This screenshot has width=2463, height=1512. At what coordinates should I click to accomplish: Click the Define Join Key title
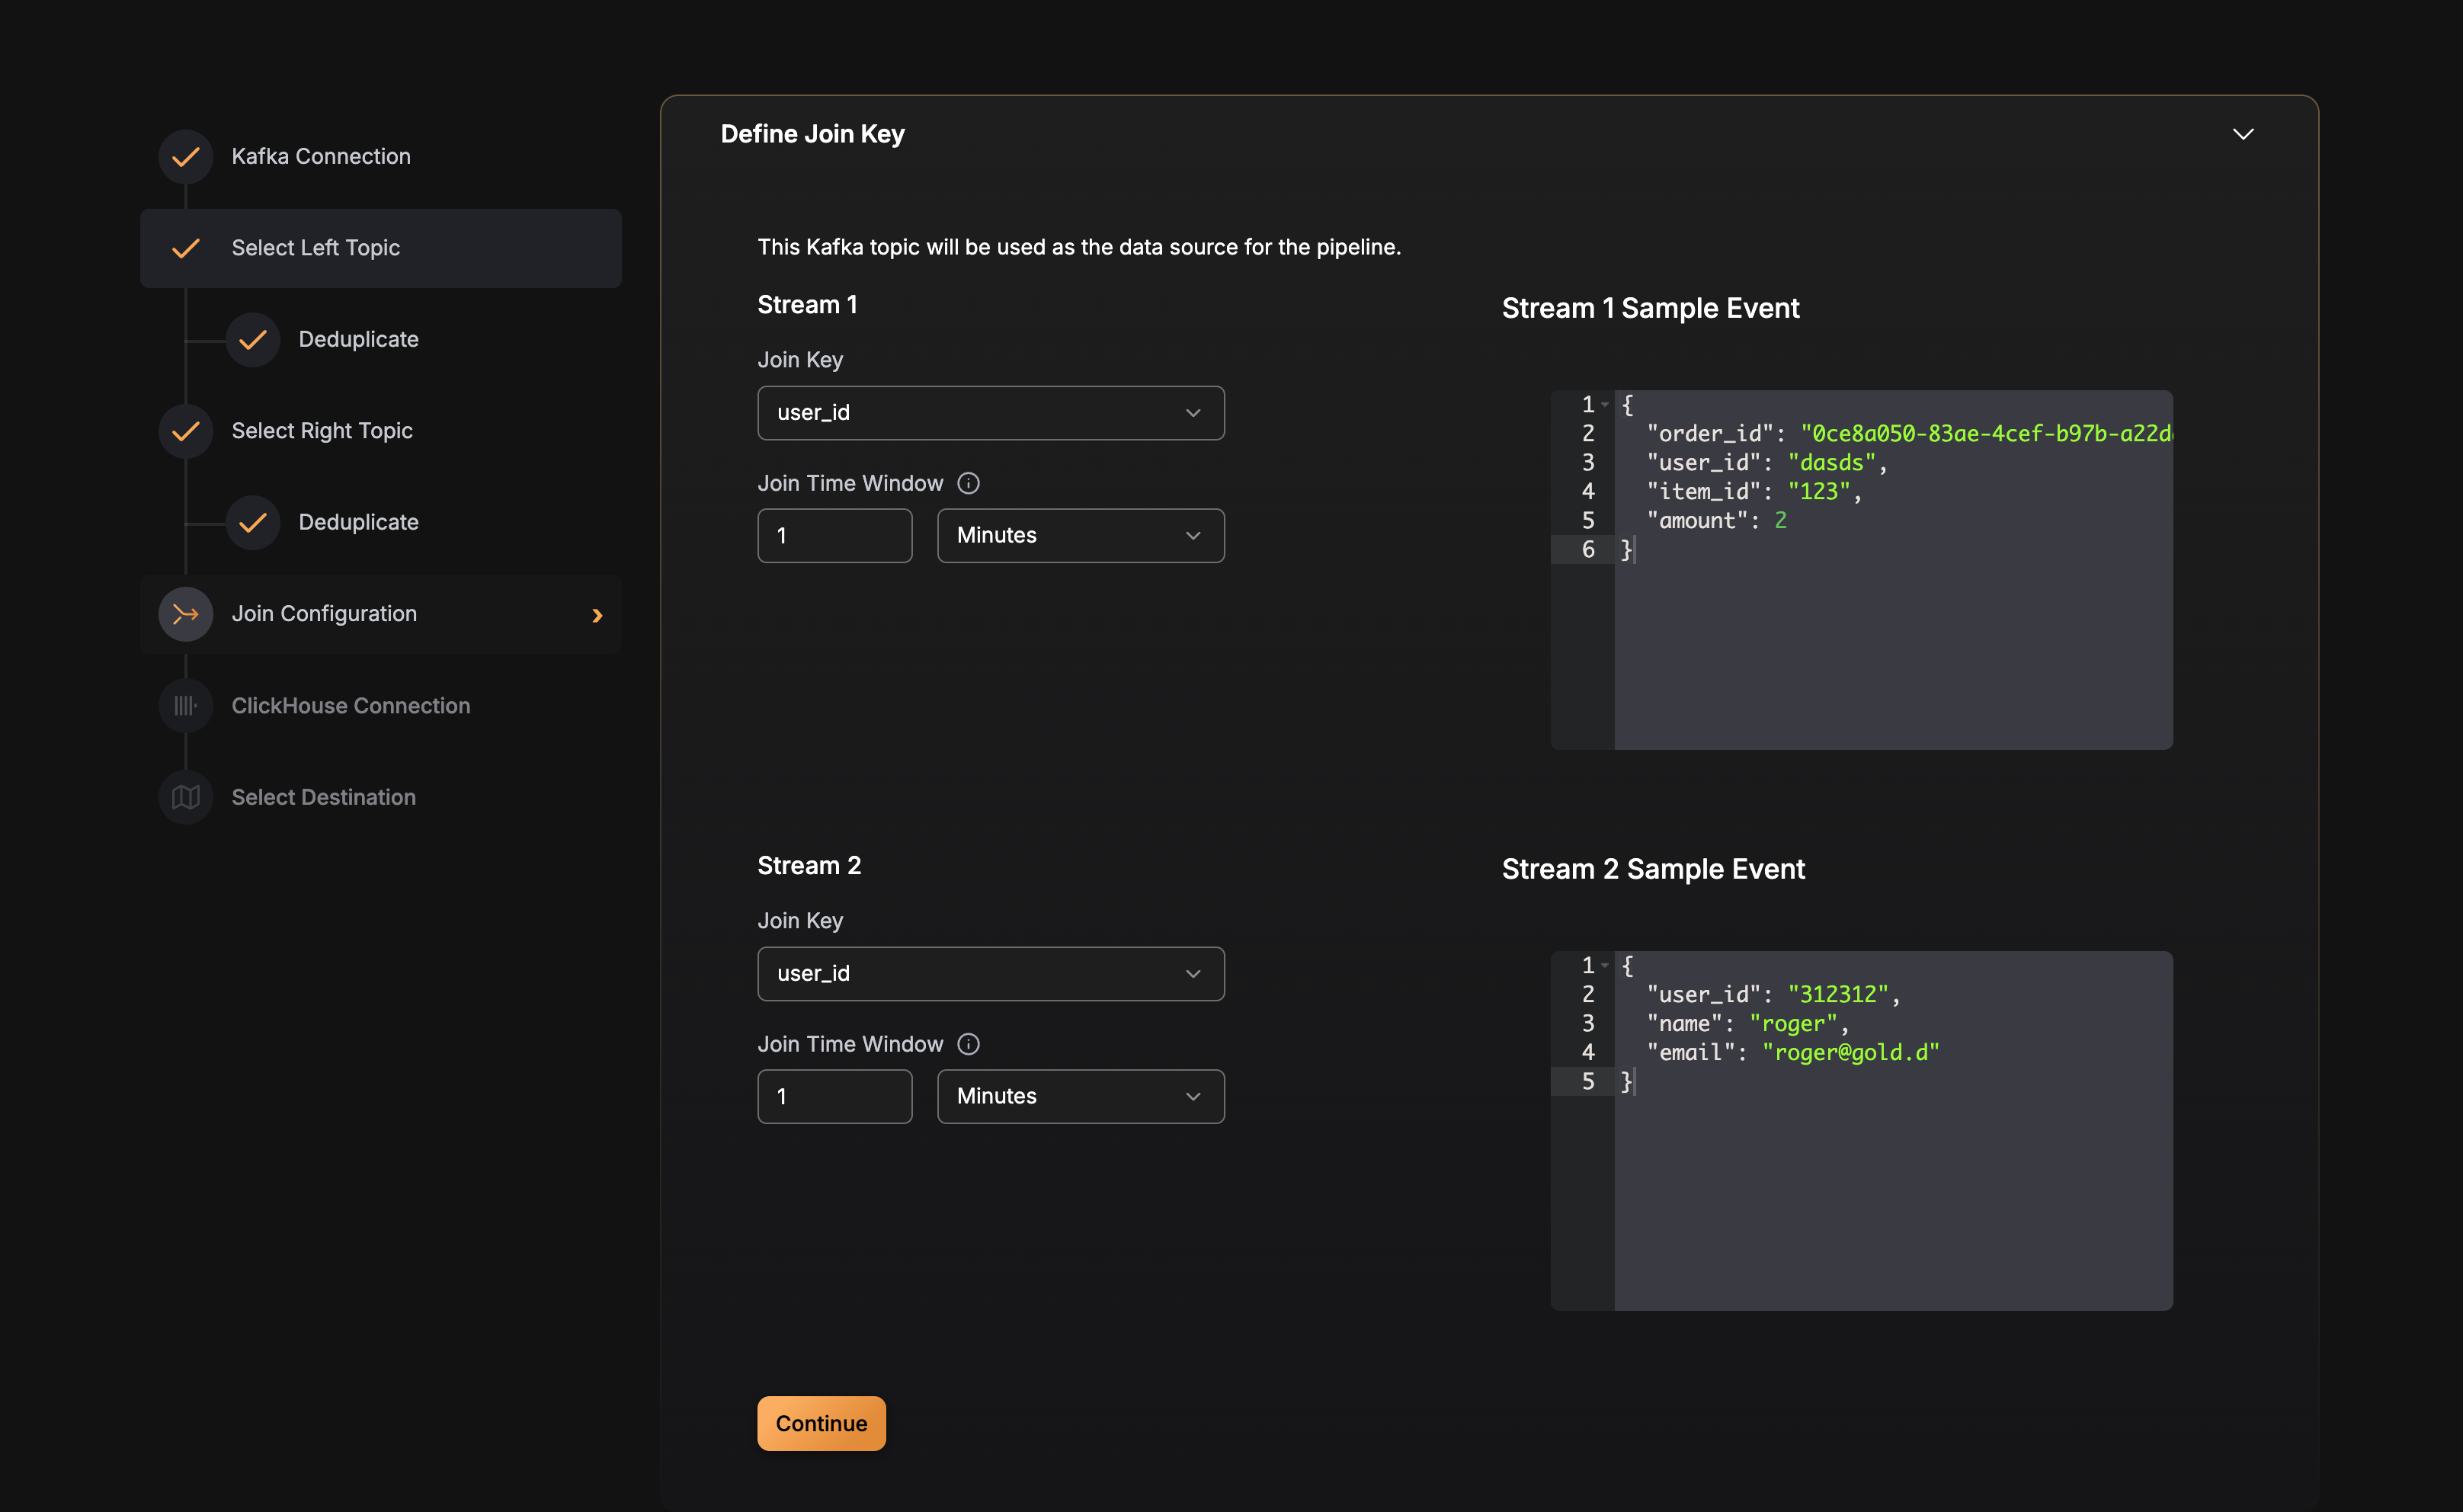click(813, 134)
